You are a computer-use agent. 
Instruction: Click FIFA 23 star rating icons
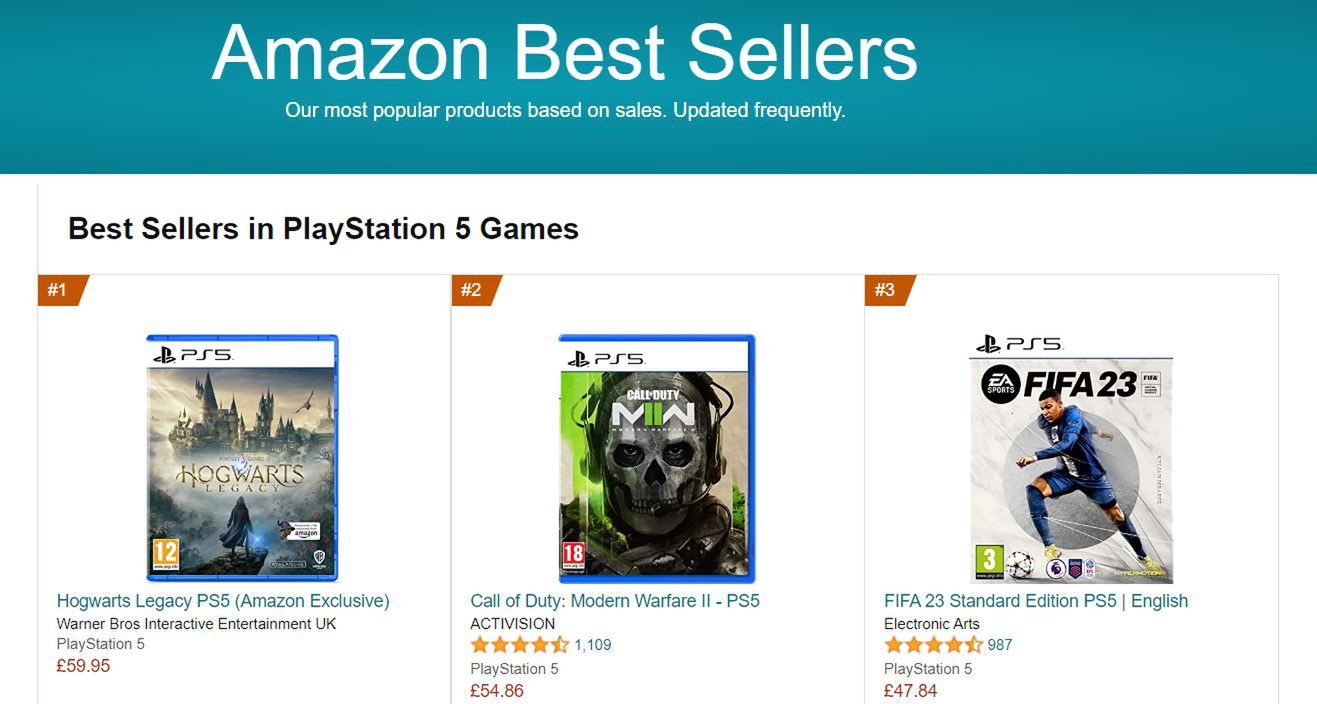pos(933,645)
